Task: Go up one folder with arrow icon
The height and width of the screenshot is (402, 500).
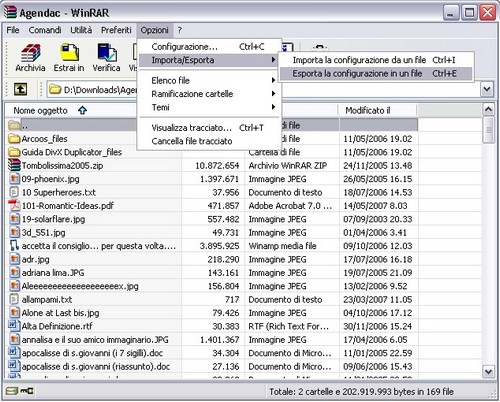Action: [20, 89]
